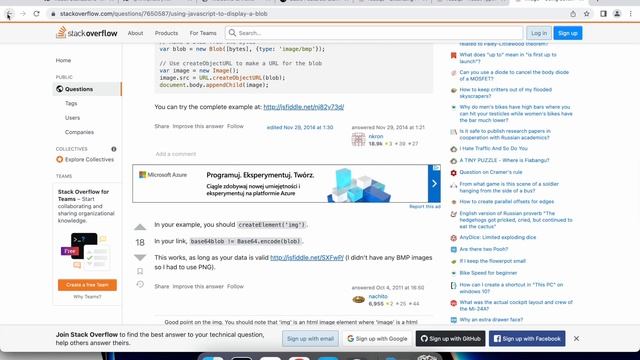The height and width of the screenshot is (360, 640).
Task: Bookmark page with star icon
Action: tap(587, 14)
